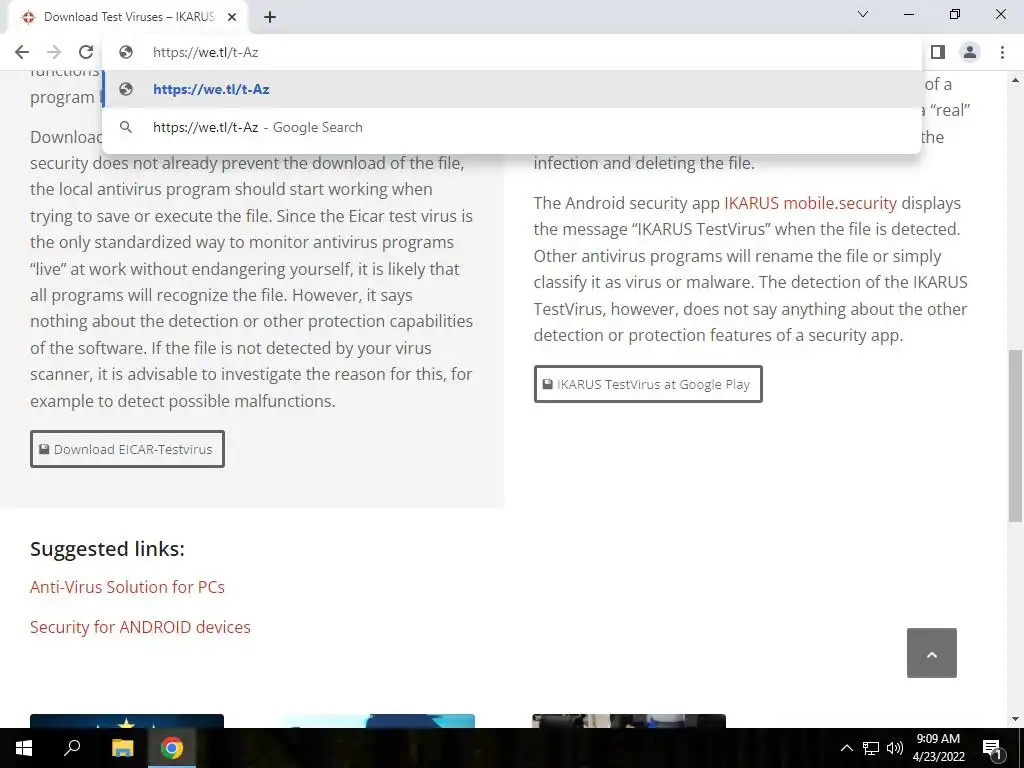Click the page vertical scrollbar thumb
The image size is (1024, 768).
[1015, 436]
